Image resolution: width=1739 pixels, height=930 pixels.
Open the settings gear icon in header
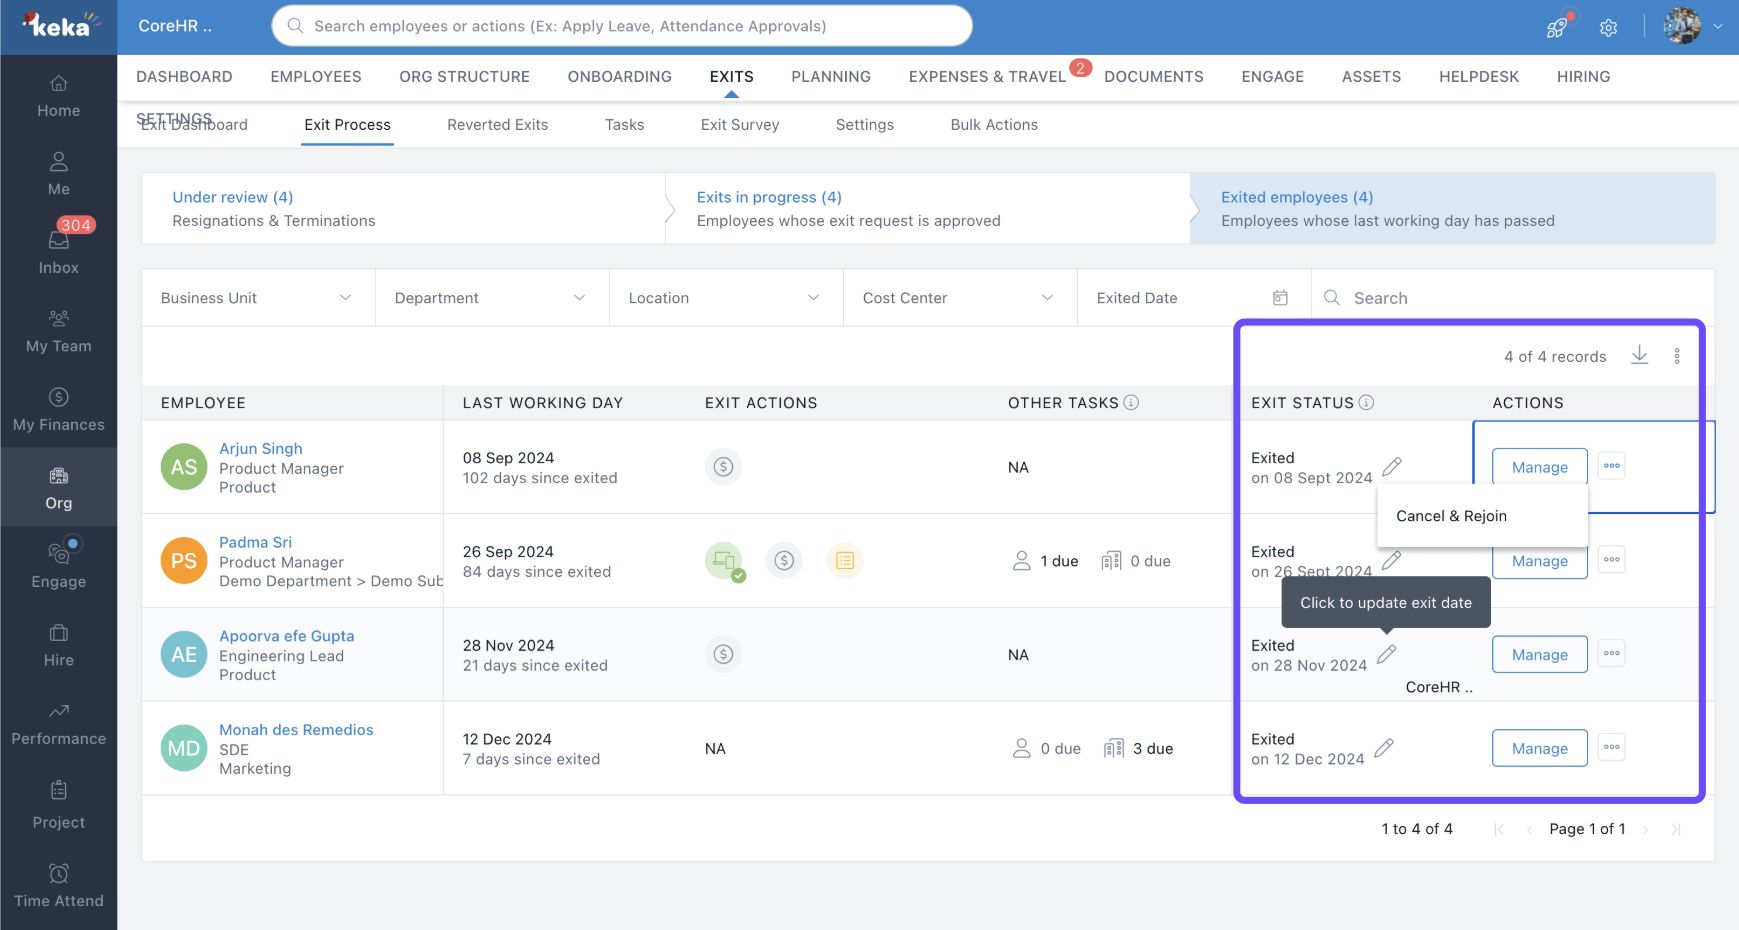point(1608,28)
